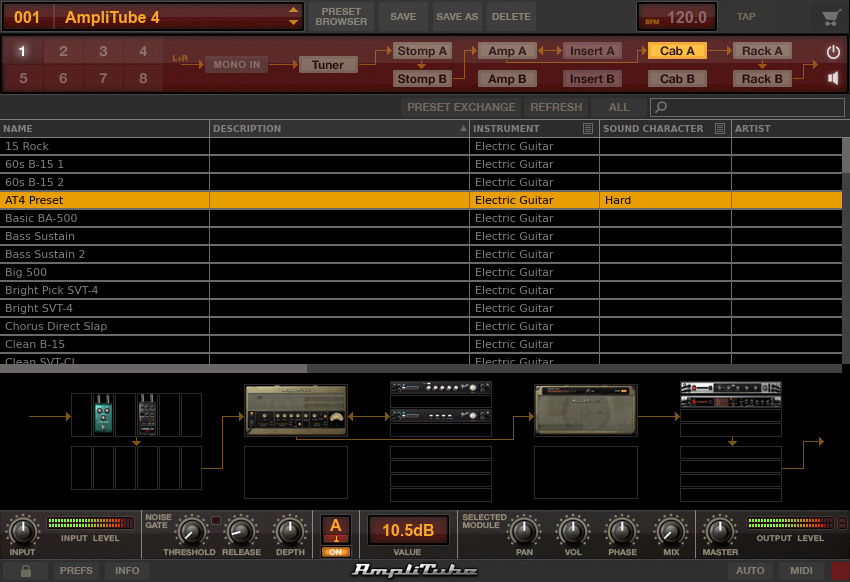
Task: Select the amp head in signal chain
Action: click(x=296, y=410)
